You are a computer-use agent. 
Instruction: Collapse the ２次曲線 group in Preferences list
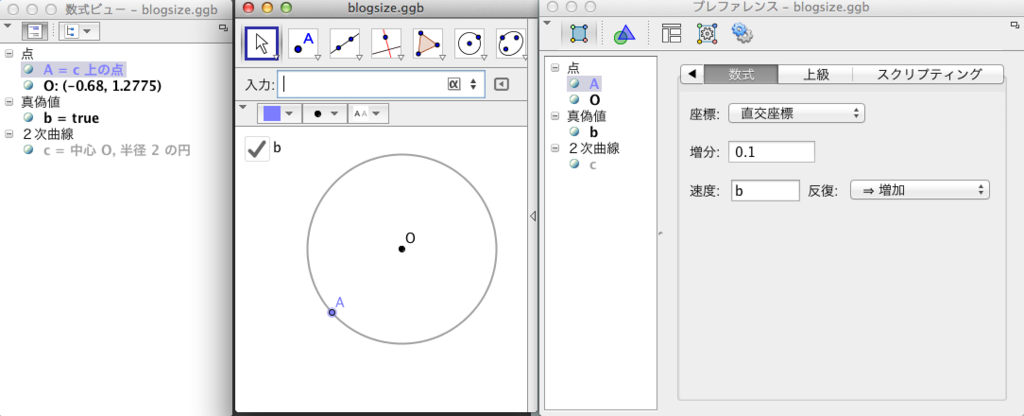coord(555,148)
